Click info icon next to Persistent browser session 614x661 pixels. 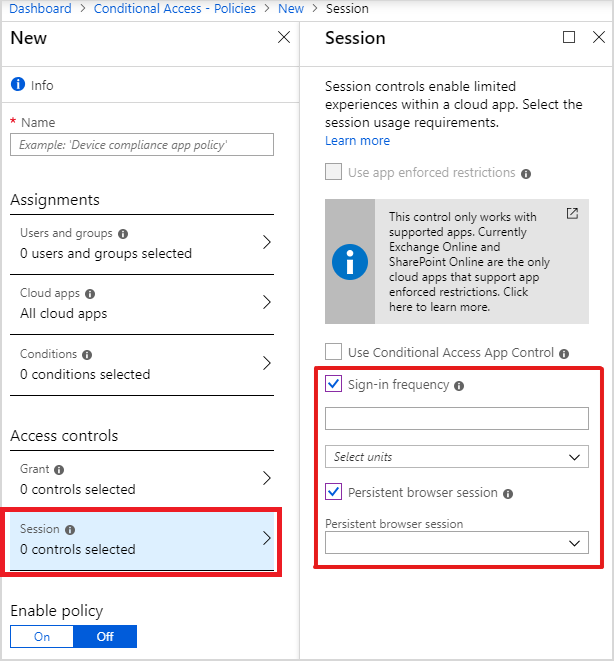pyautogui.click(x=508, y=493)
